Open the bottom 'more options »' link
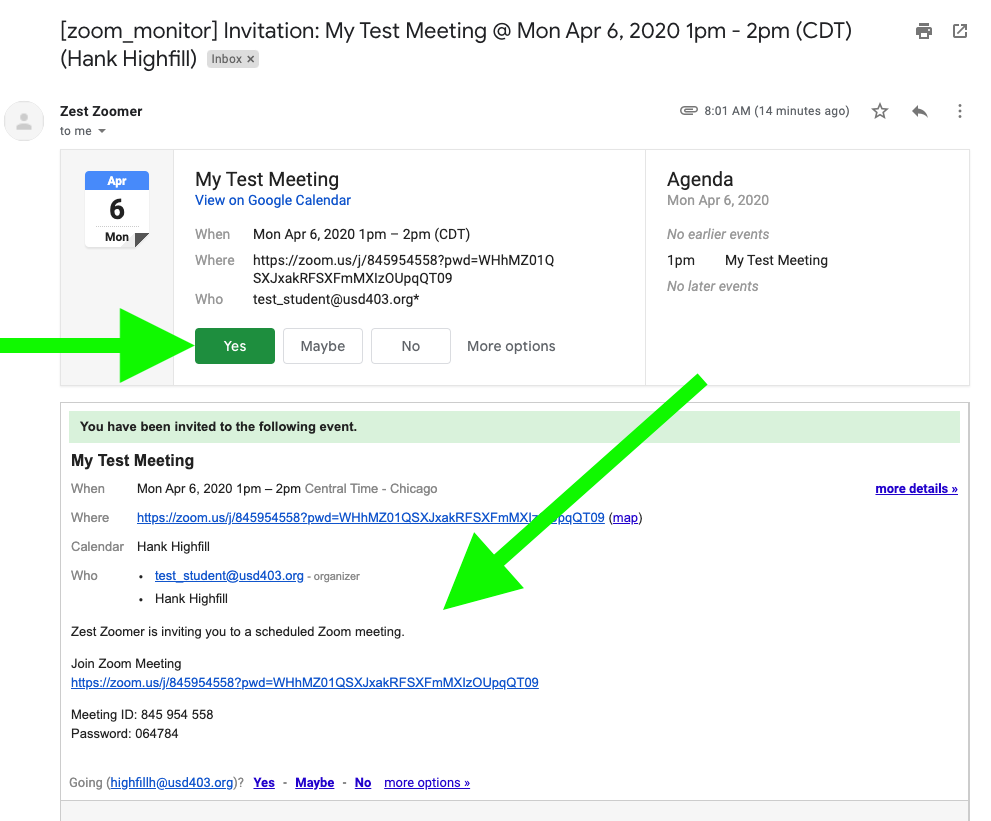Image resolution: width=991 pixels, height=821 pixels. pyautogui.click(x=427, y=782)
